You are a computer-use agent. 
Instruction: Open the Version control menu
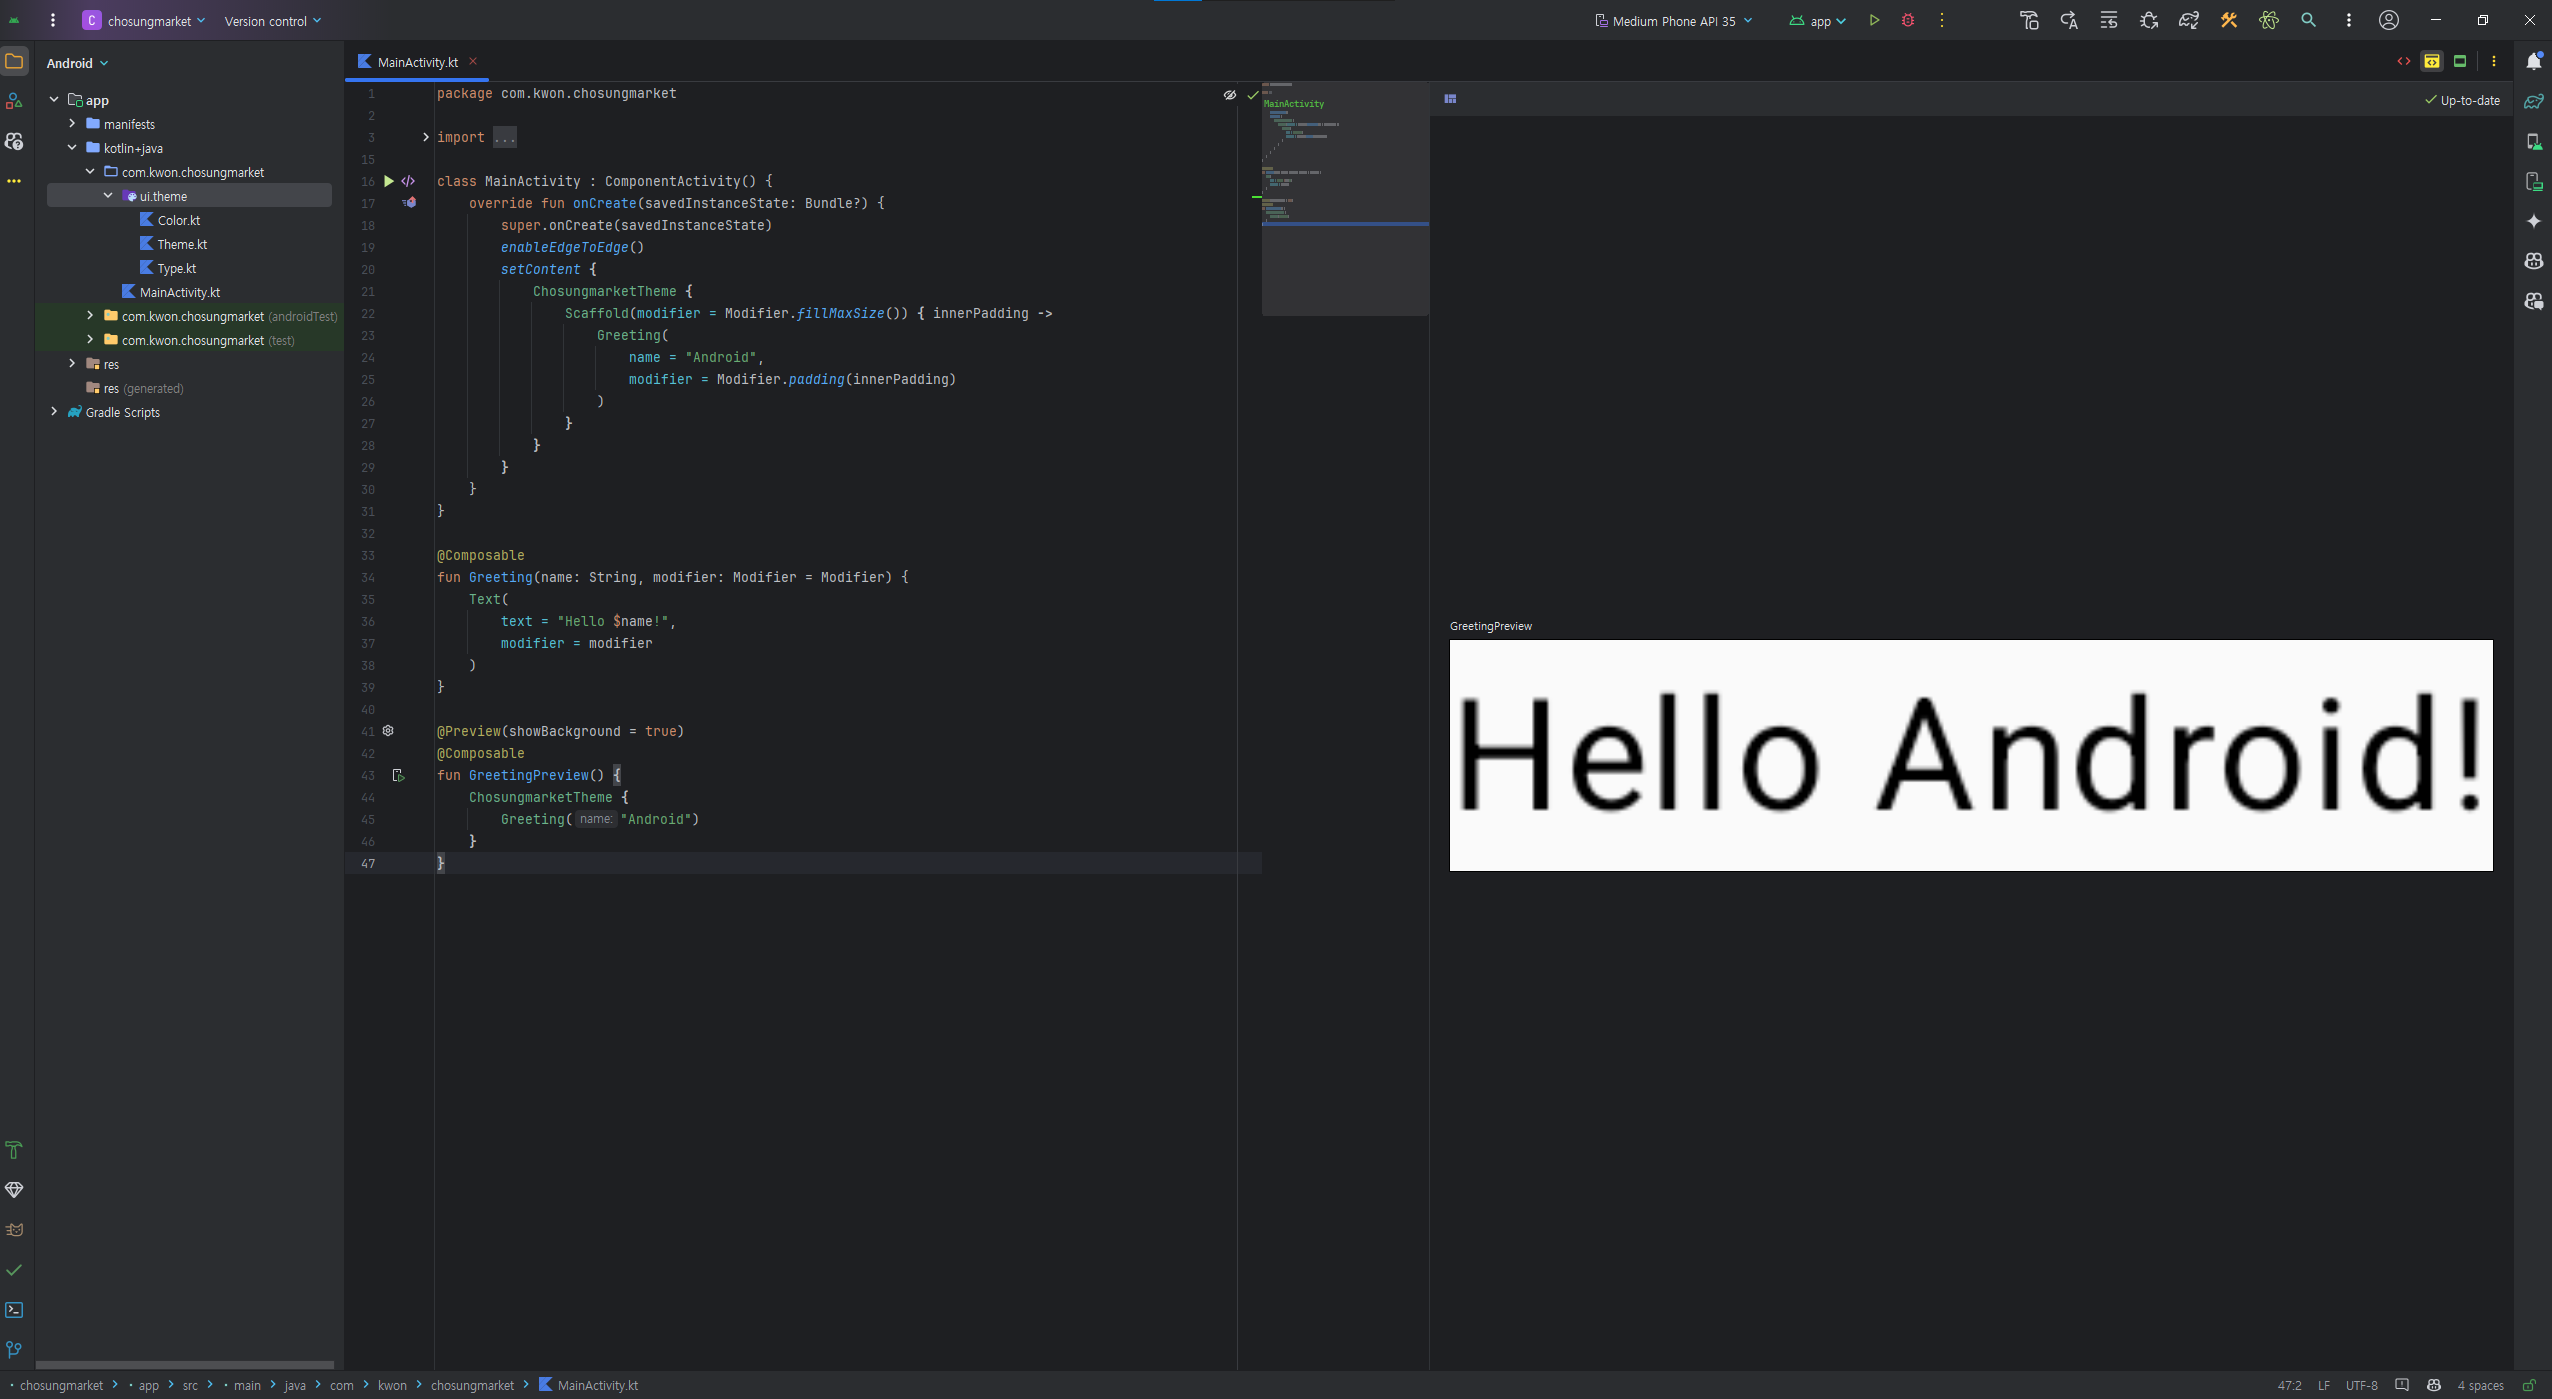(x=272, y=21)
